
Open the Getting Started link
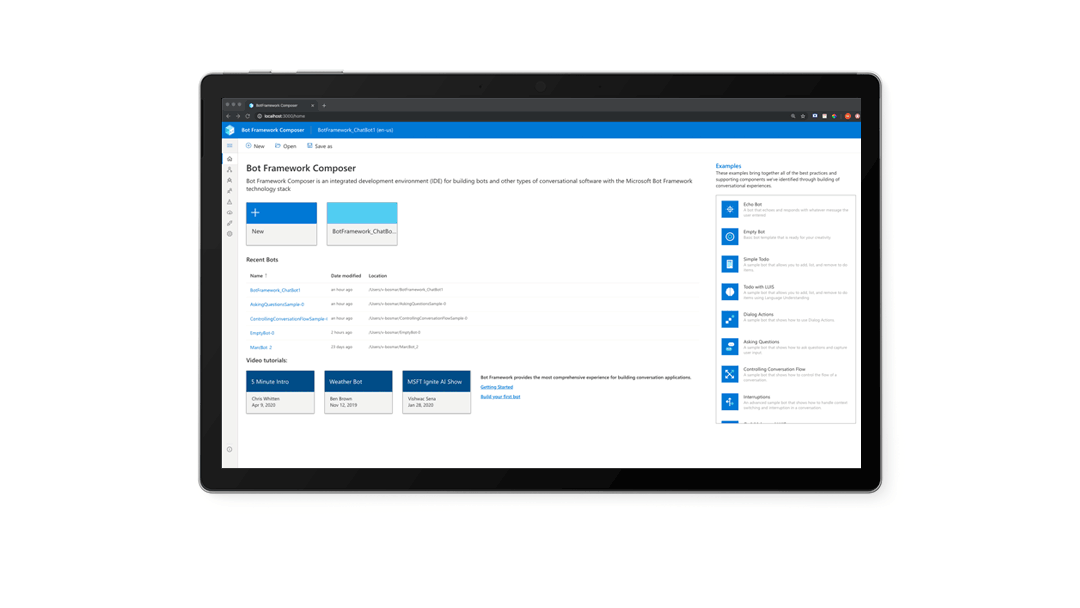[x=497, y=387]
